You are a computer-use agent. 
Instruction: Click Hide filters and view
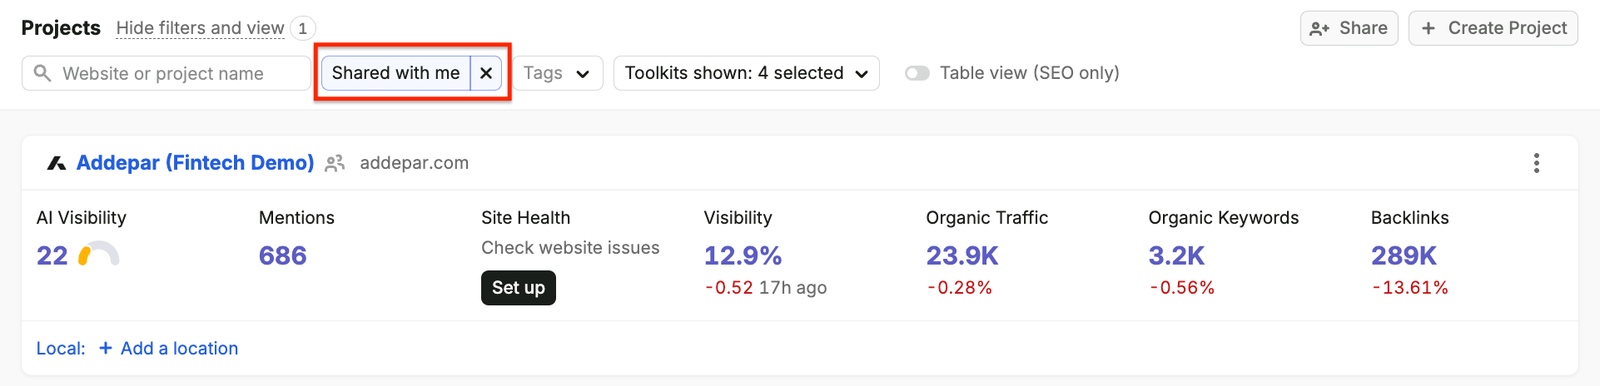point(200,28)
